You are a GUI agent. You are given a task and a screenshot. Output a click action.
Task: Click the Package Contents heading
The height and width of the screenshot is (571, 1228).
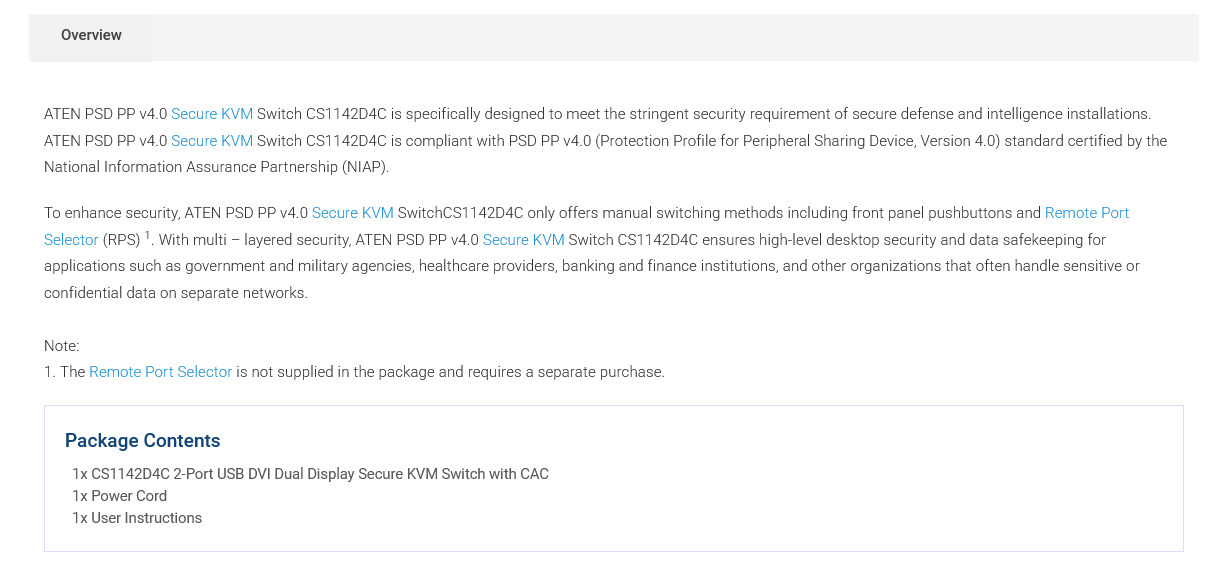point(142,441)
